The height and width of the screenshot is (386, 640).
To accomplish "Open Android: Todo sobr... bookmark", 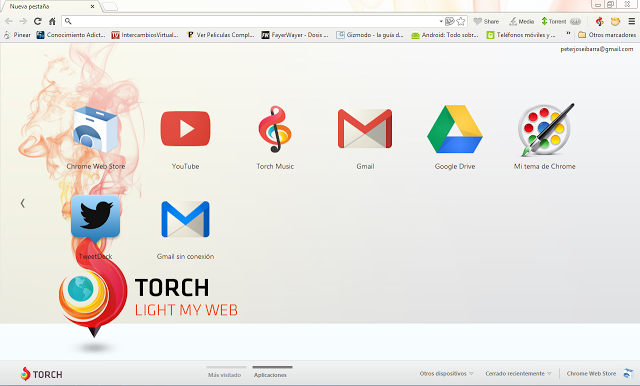I will (x=444, y=35).
